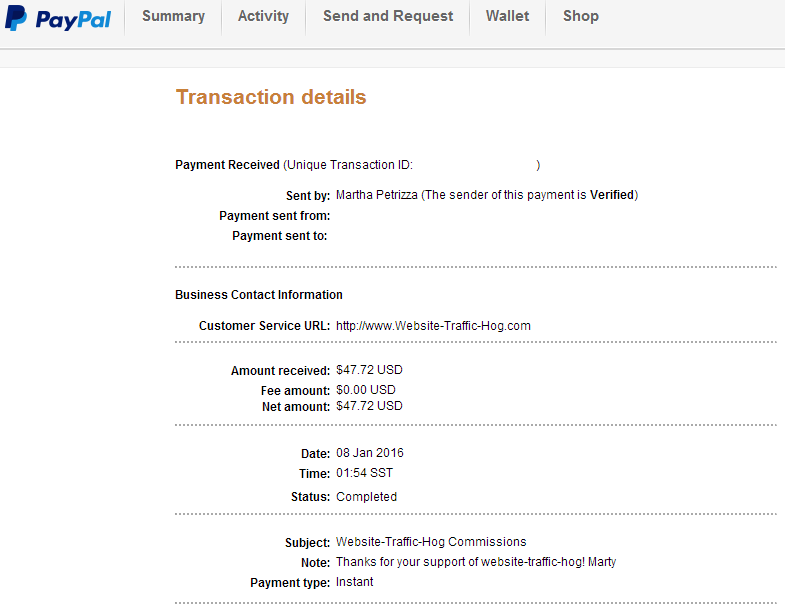Click the Instant payment type value
Viewport: 785px width, 609px height.
point(355,582)
